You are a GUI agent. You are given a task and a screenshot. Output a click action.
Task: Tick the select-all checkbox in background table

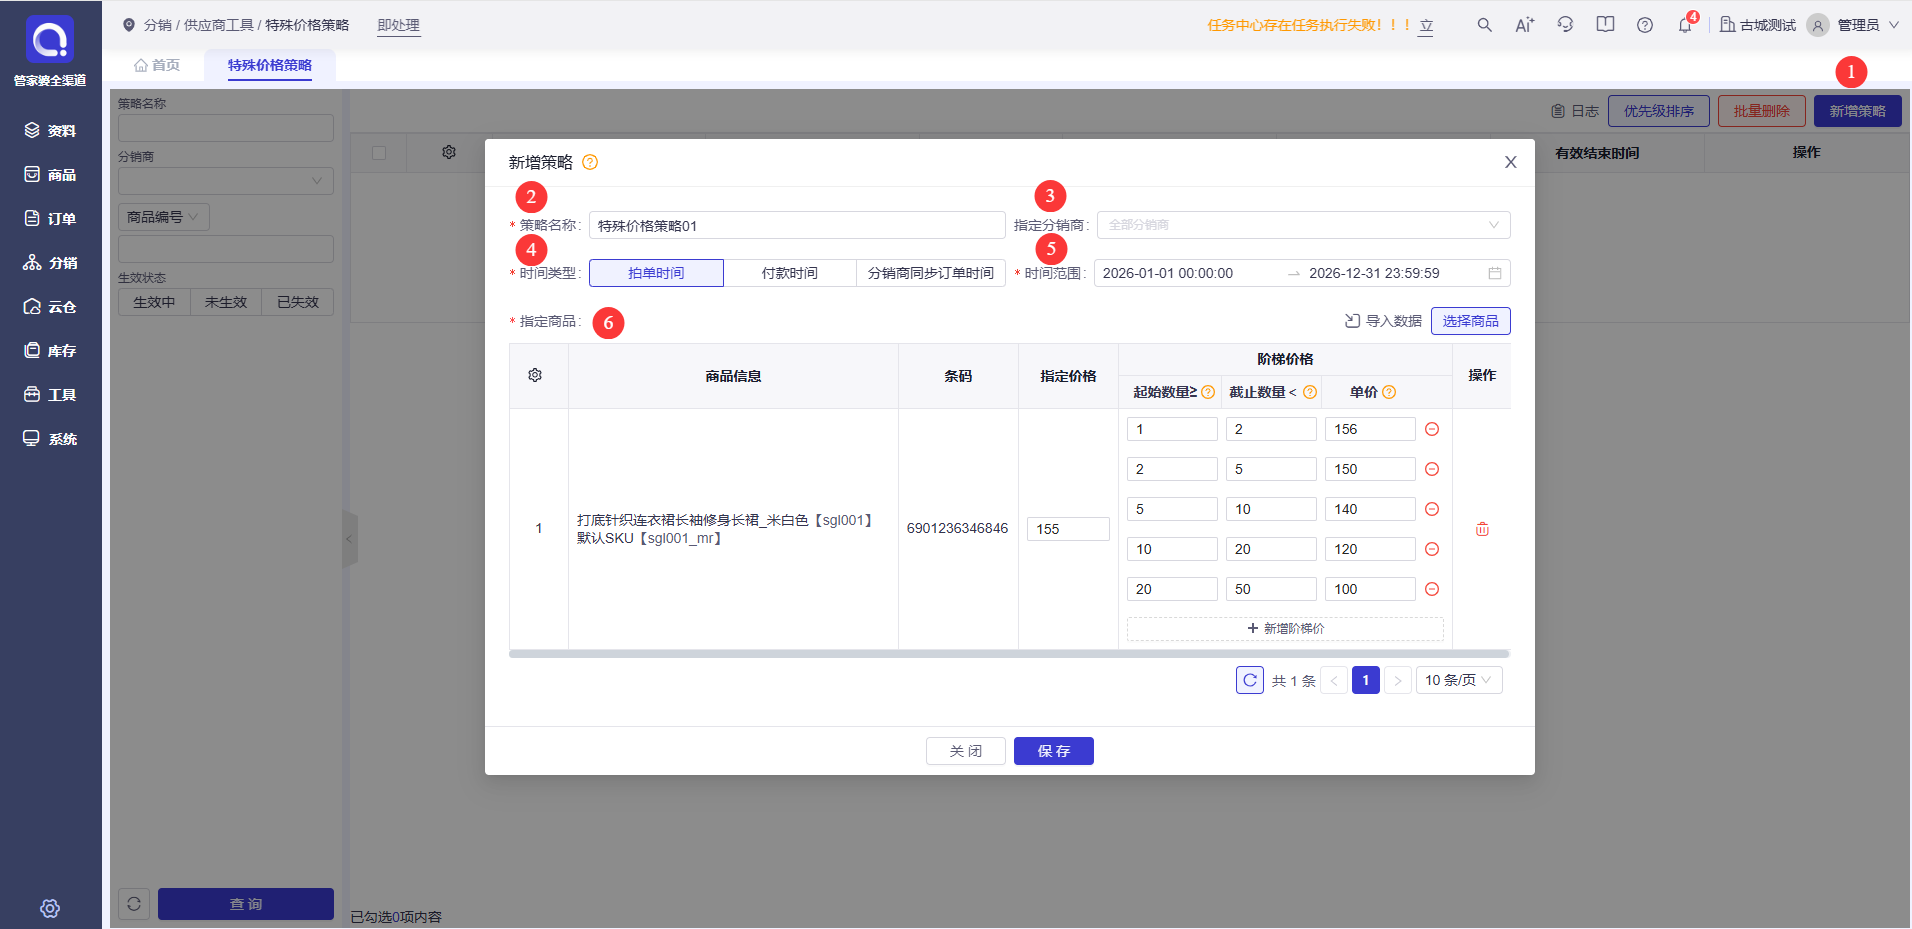tap(379, 153)
